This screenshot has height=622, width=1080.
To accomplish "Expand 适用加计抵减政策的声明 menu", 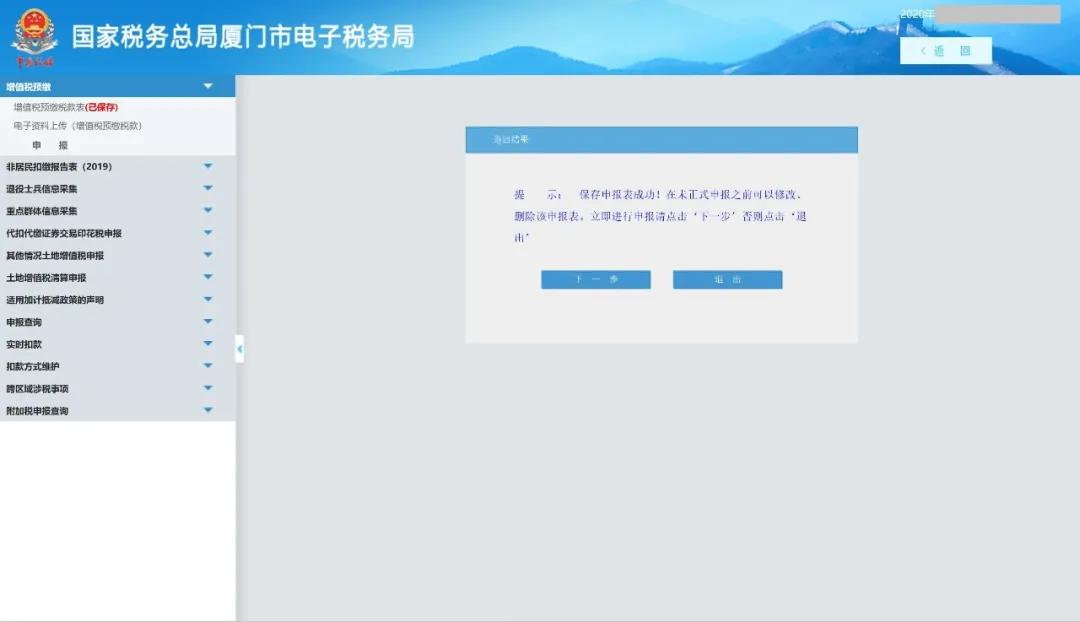I will pyautogui.click(x=208, y=299).
